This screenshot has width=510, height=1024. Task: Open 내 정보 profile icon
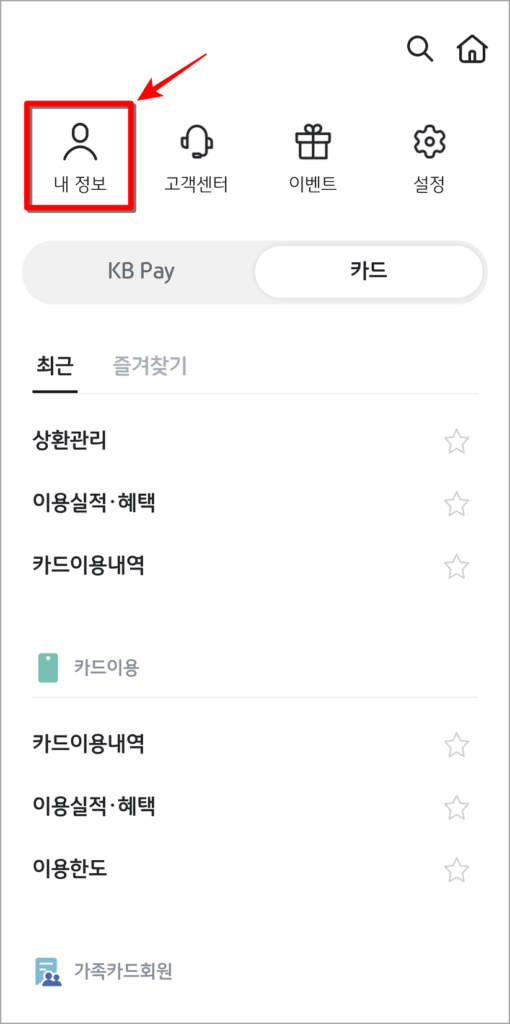(x=80, y=142)
